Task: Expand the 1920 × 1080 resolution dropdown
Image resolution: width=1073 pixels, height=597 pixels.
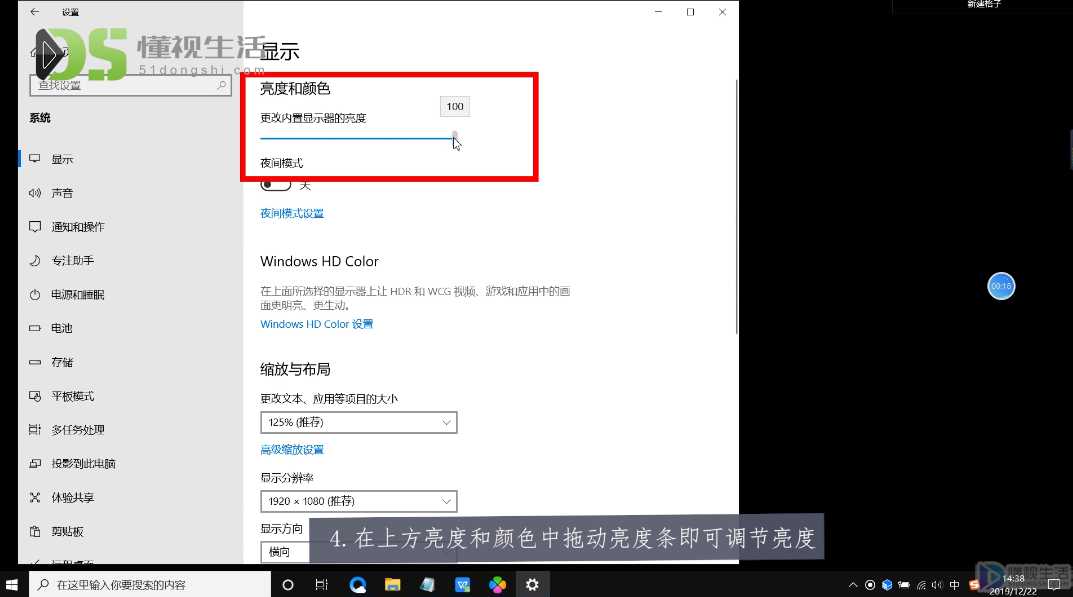Action: coord(358,501)
